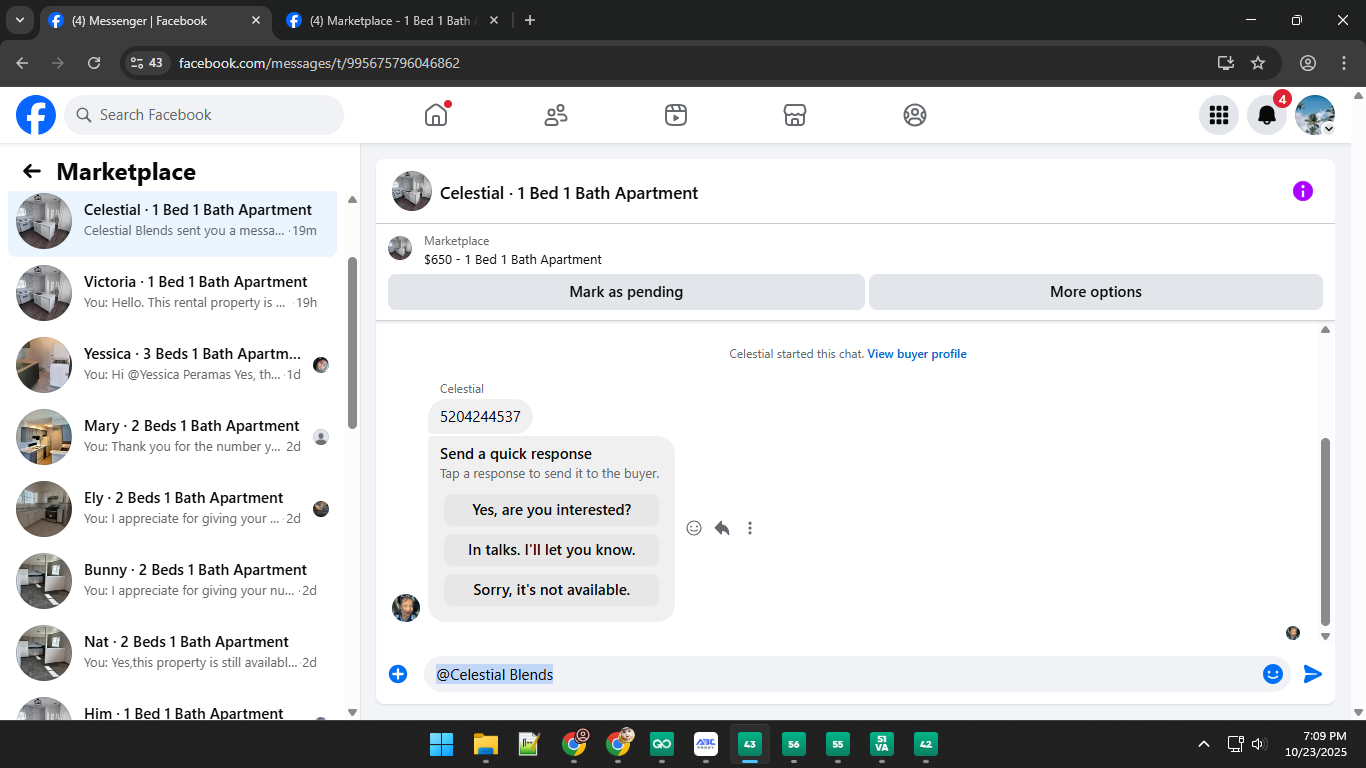
Task: Click Mark as pending button
Action: point(626,292)
